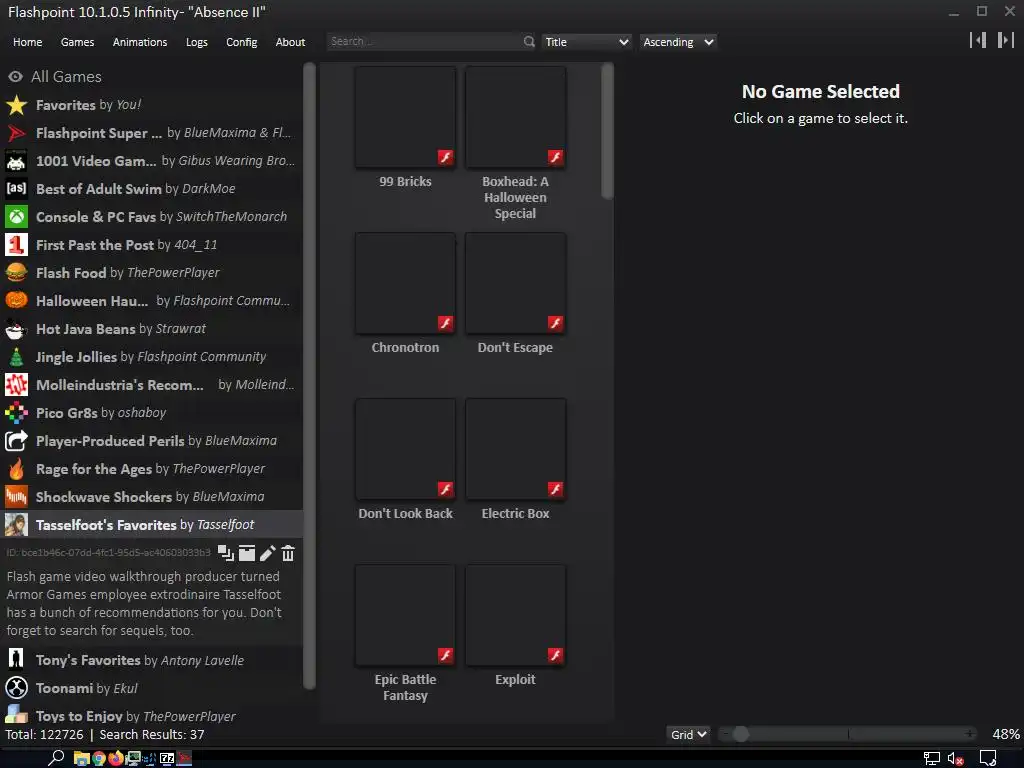Duplicate the Tasselfoot's Favorites playlist
Viewport: 1024px width, 768px height.
[226, 553]
